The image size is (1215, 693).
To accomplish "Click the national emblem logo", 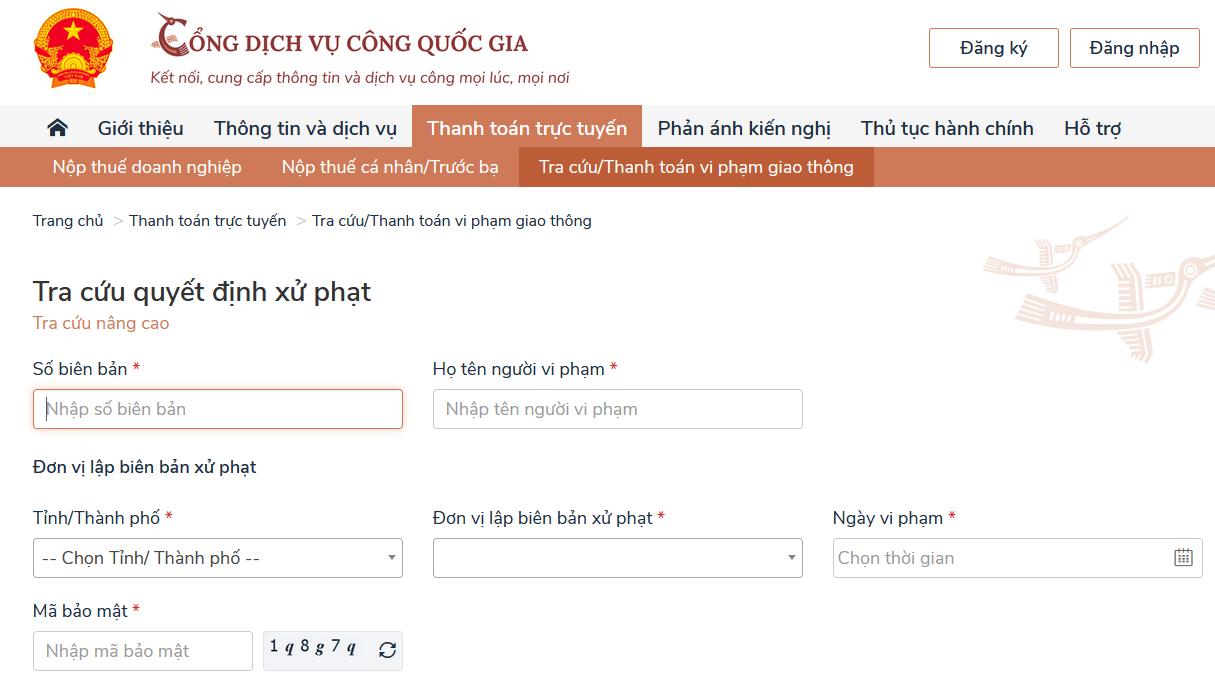I will pyautogui.click(x=73, y=48).
